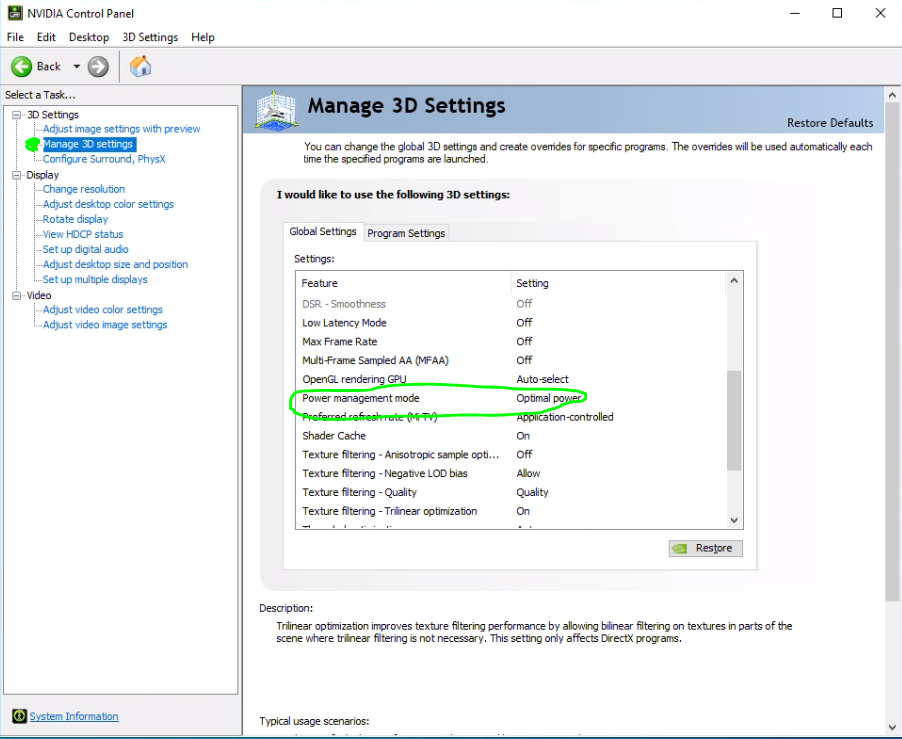The image size is (902, 739).
Task: Switch to Program Settings tab
Action: coord(406,233)
